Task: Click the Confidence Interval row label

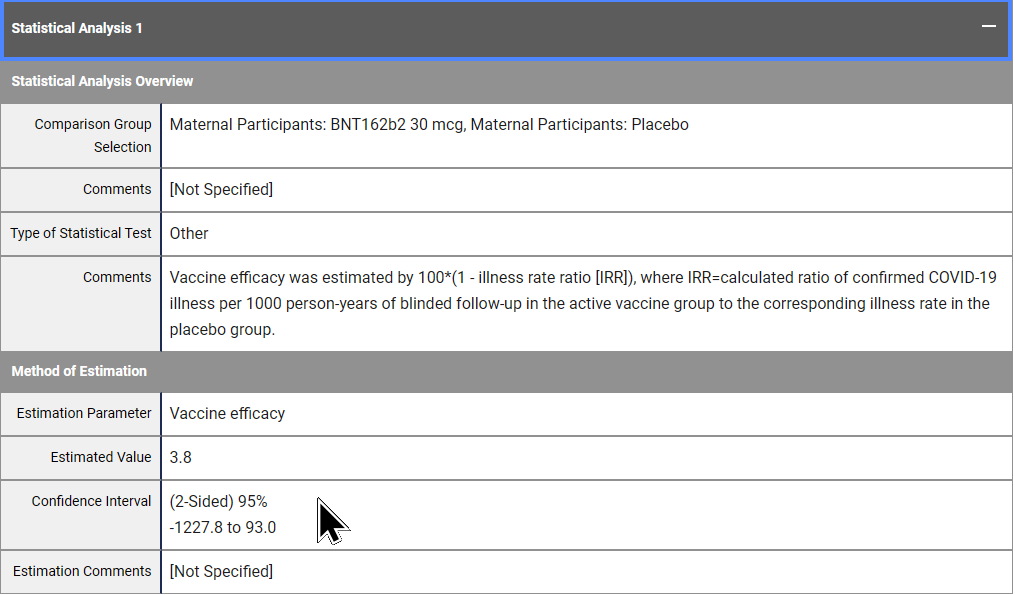Action: pyautogui.click(x=91, y=501)
